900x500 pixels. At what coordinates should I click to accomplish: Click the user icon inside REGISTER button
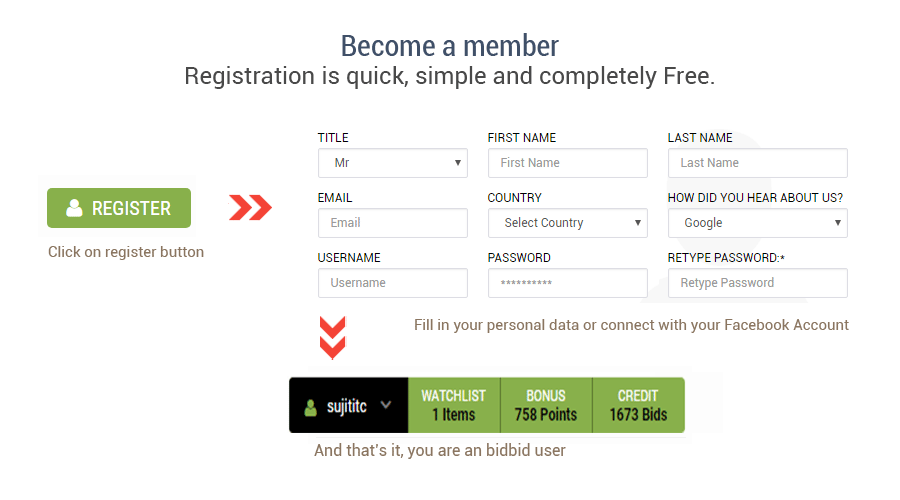[x=74, y=208]
